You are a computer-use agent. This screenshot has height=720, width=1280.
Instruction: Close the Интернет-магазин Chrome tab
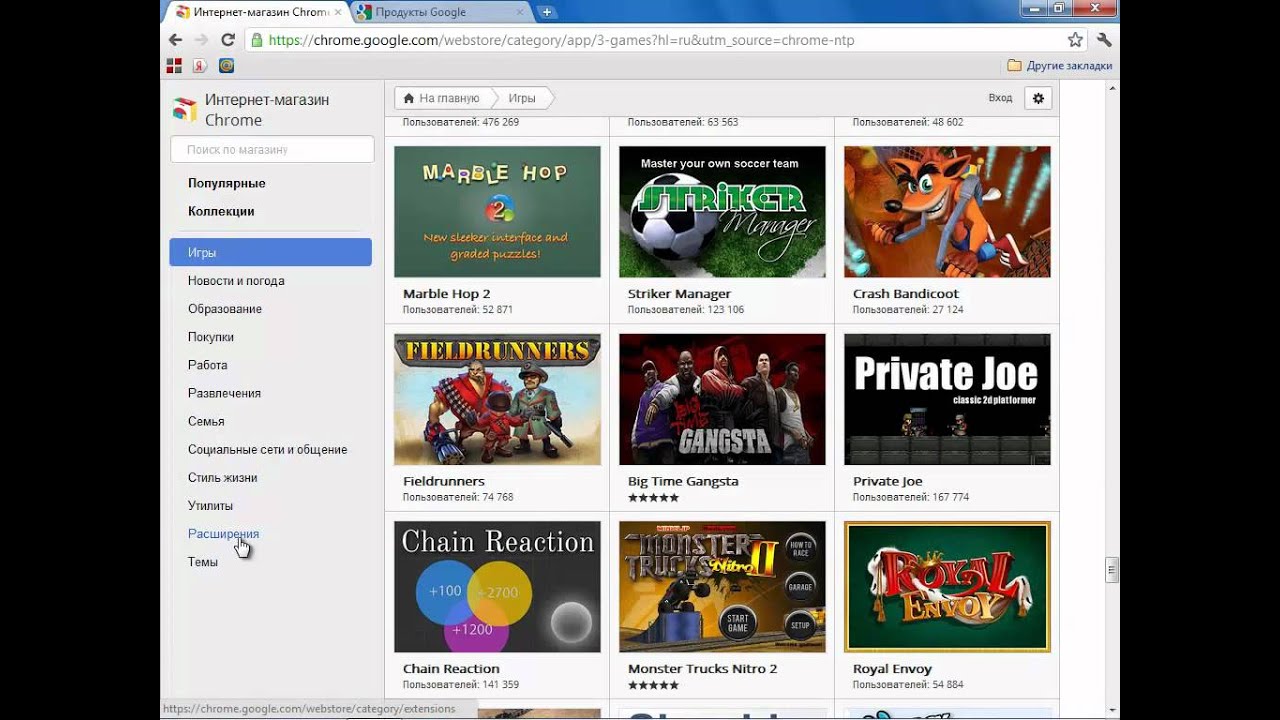[x=337, y=12]
